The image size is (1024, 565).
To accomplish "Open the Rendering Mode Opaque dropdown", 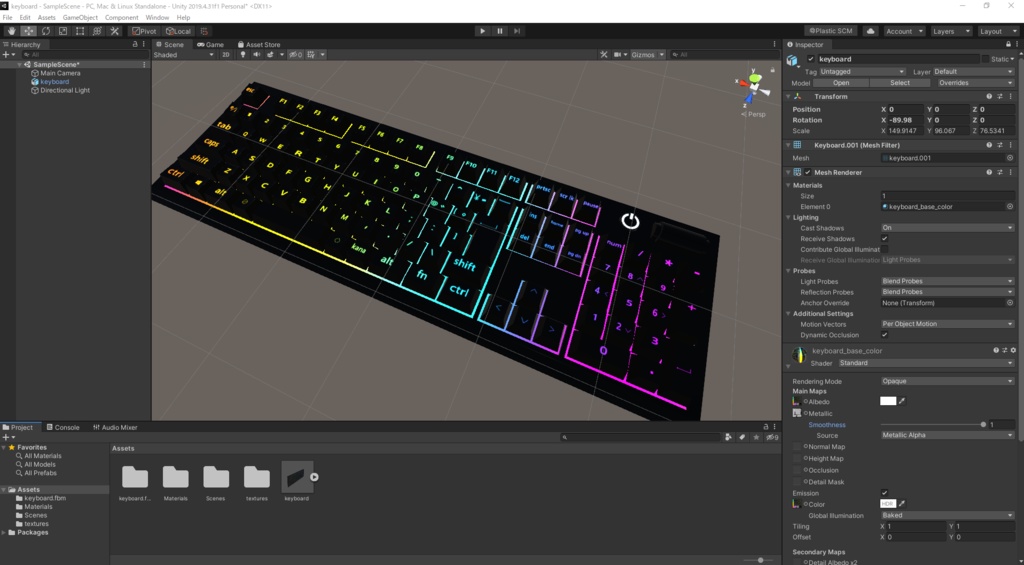I will [948, 381].
